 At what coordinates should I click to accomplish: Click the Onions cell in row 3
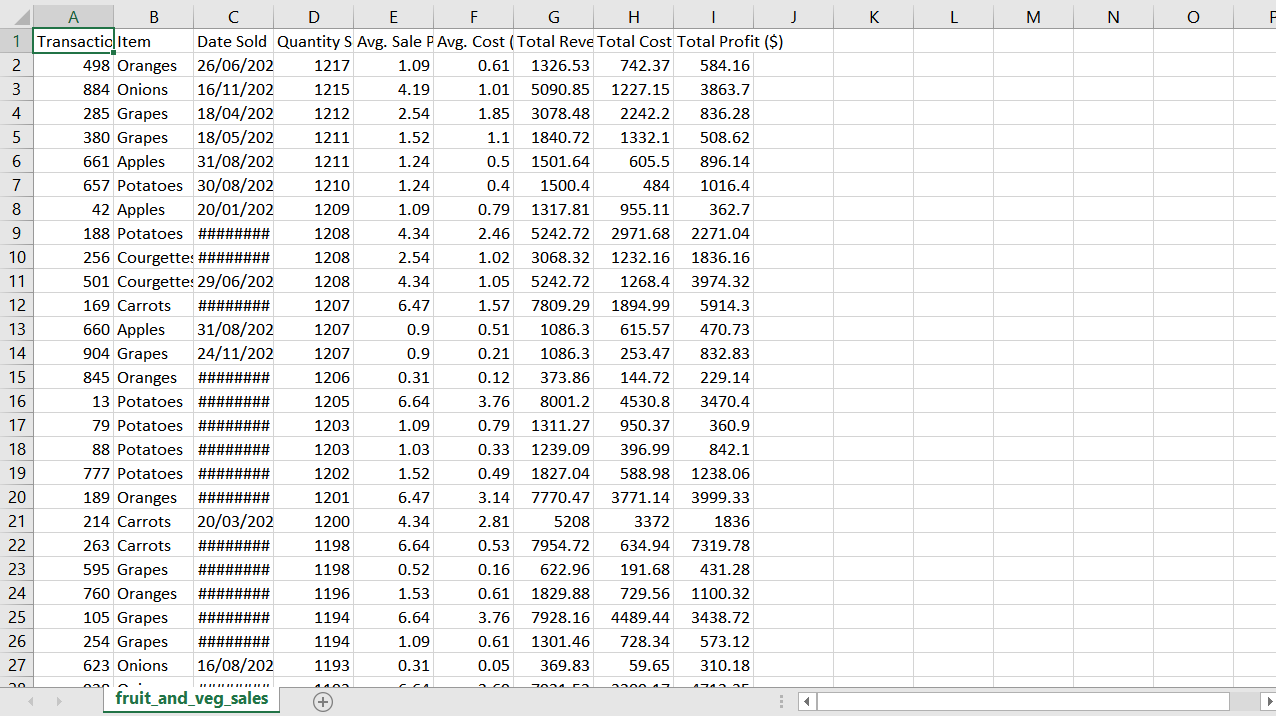[153, 90]
